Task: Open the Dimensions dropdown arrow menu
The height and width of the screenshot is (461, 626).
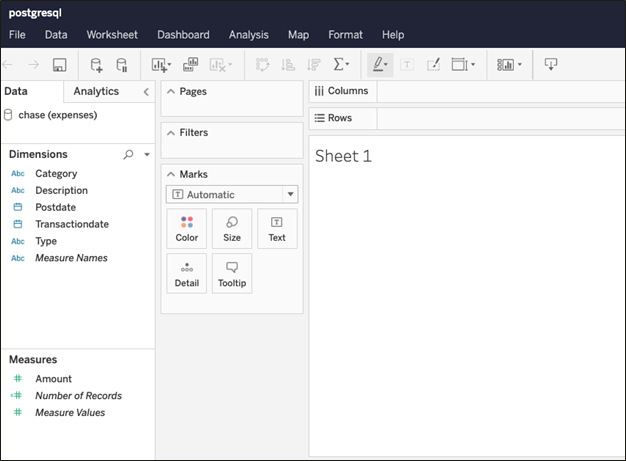Action: click(x=147, y=155)
